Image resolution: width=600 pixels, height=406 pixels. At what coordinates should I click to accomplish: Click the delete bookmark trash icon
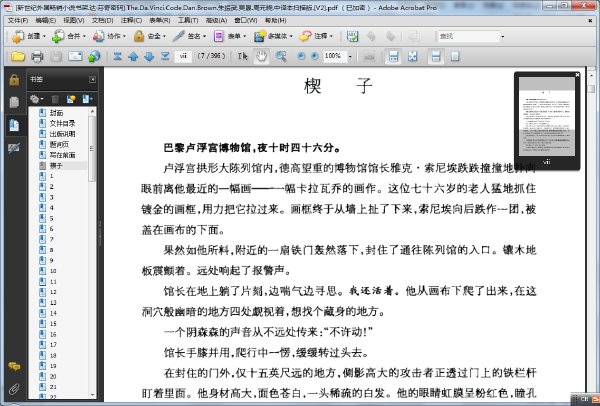click(x=55, y=99)
